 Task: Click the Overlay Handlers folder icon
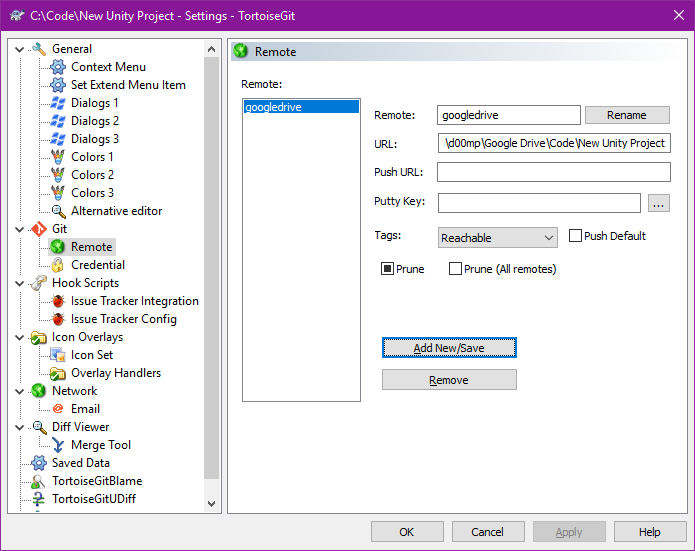tap(58, 373)
